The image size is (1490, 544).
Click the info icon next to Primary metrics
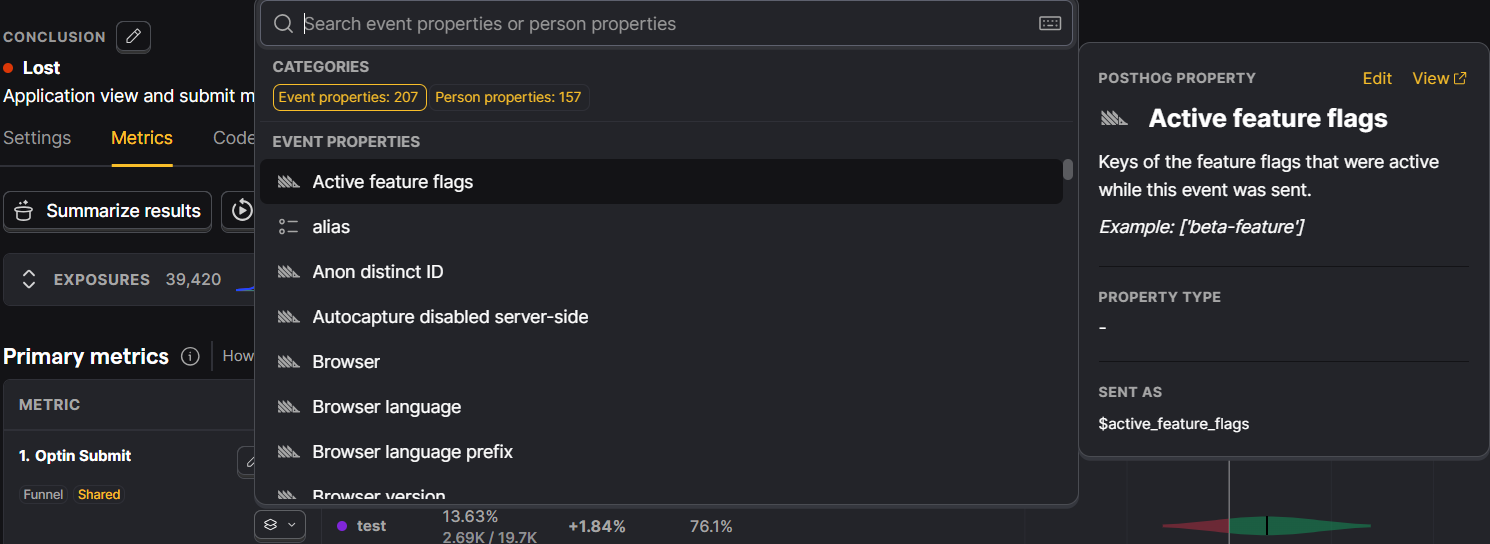190,357
